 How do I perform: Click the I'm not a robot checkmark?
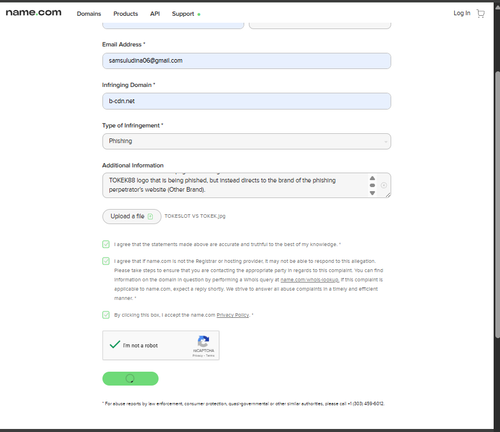click(115, 344)
